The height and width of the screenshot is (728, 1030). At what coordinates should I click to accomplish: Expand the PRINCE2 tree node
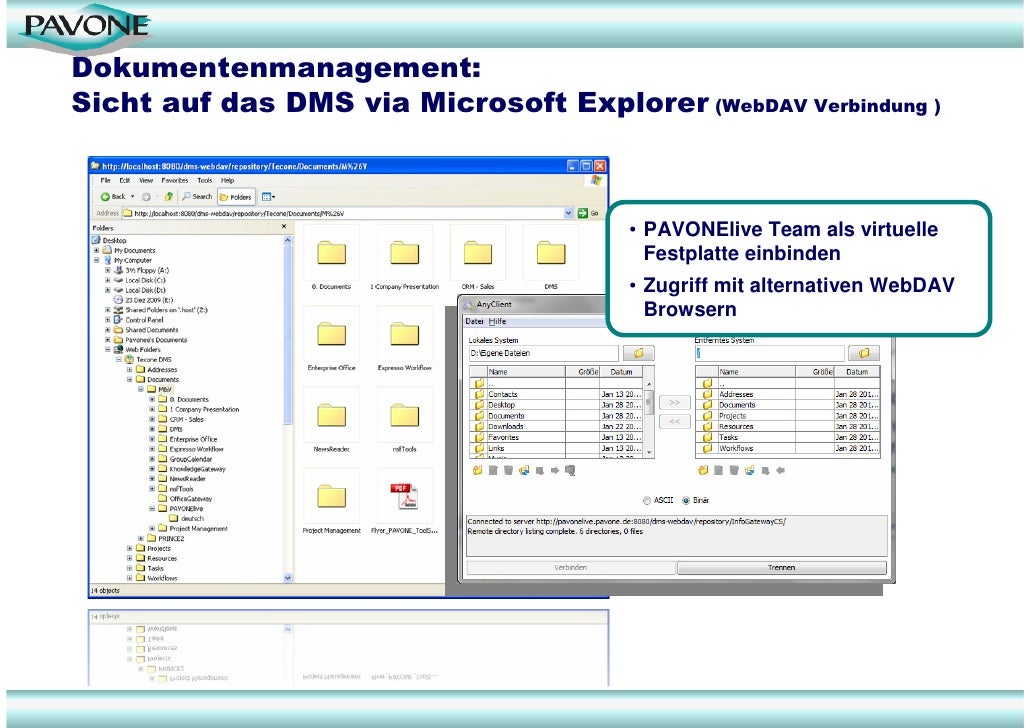[141, 538]
